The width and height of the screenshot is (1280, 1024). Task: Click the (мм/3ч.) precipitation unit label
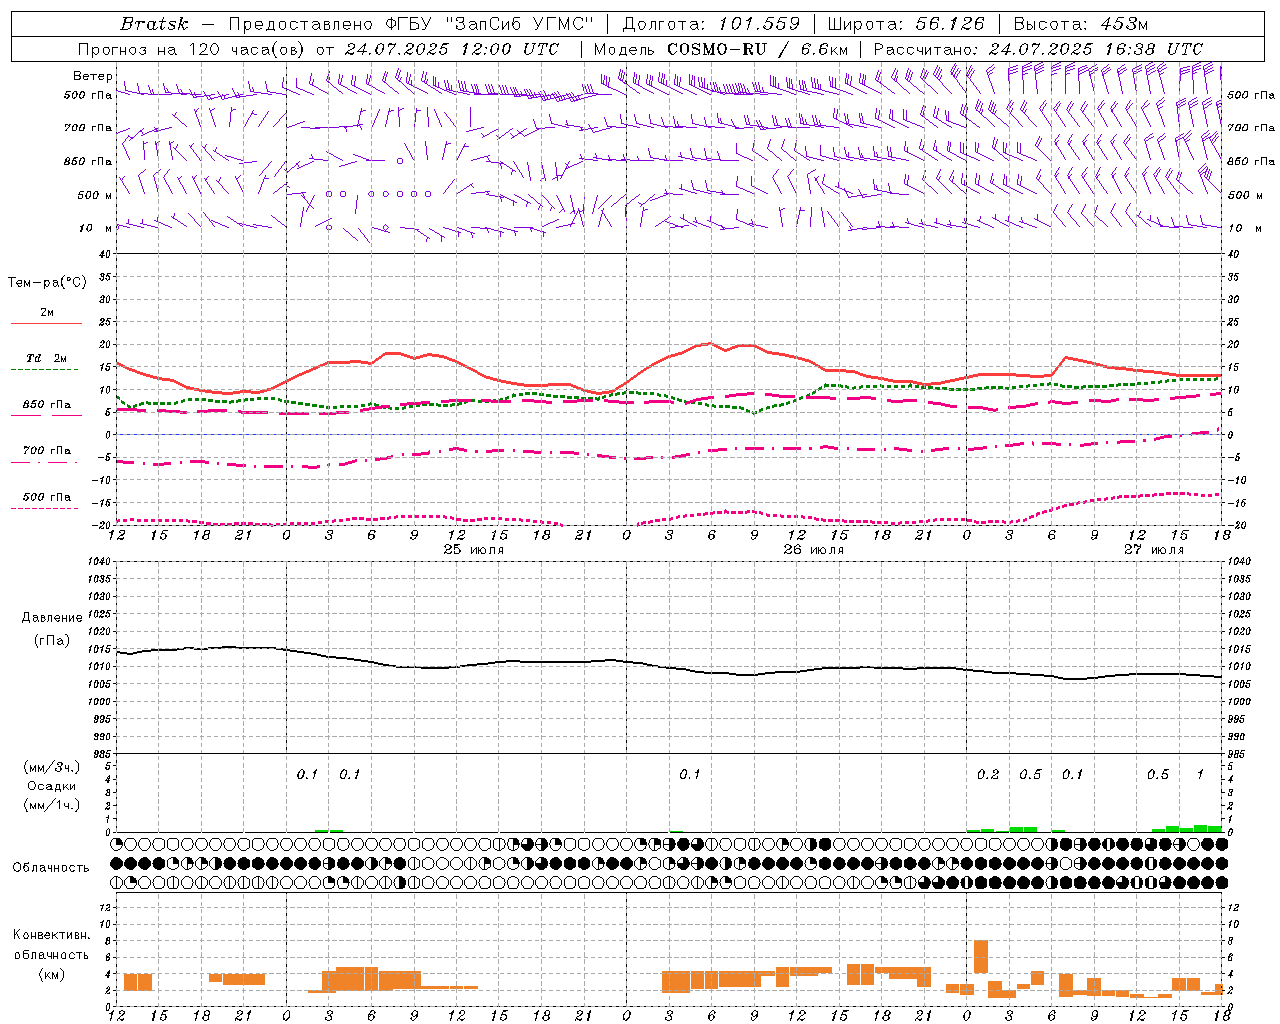click(51, 767)
